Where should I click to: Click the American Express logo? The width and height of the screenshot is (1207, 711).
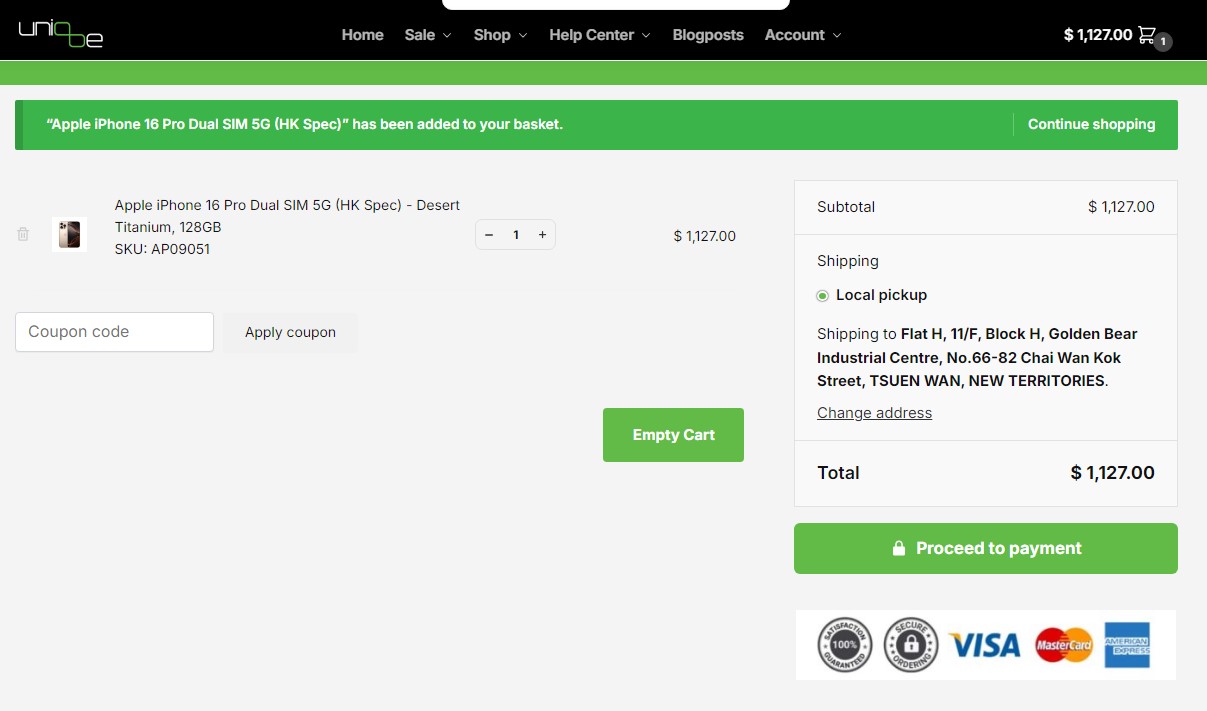tap(1127, 645)
